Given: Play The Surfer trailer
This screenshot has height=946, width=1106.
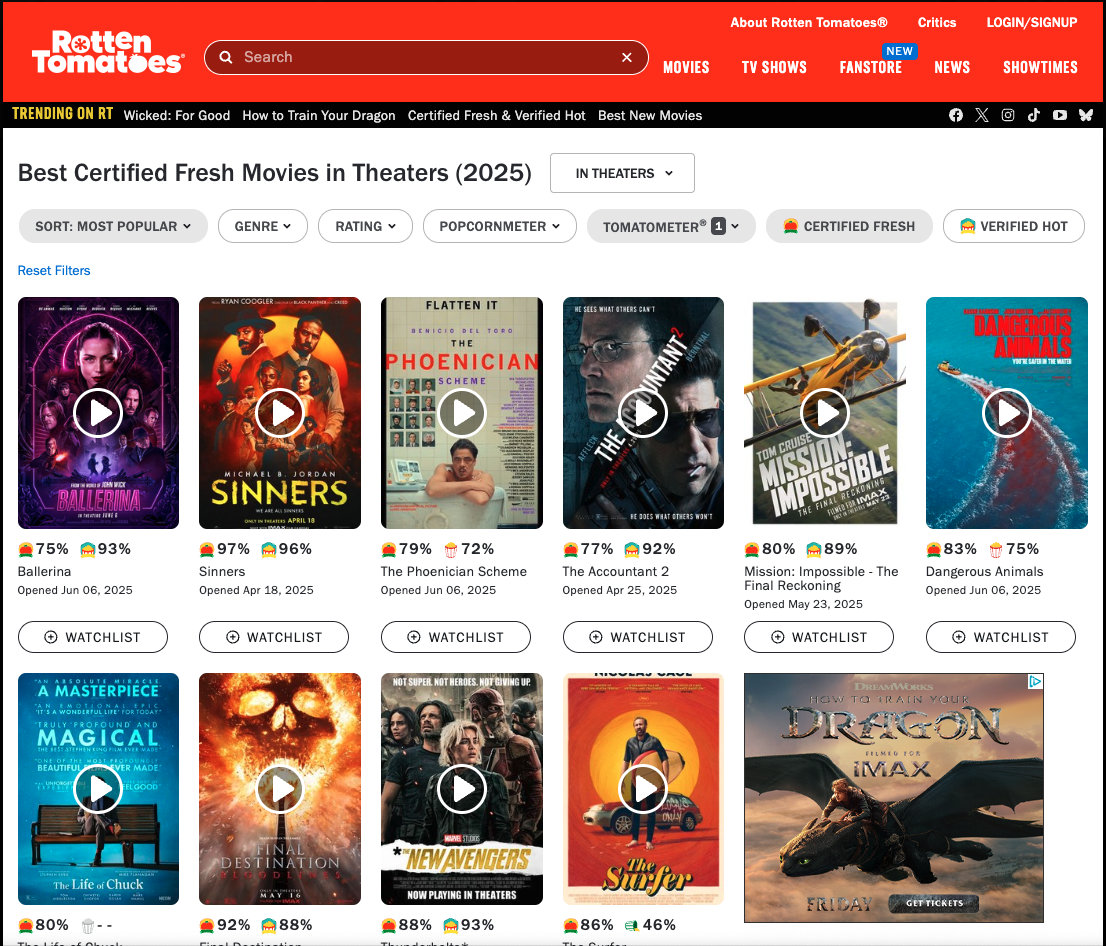Looking at the screenshot, I should pos(643,789).
